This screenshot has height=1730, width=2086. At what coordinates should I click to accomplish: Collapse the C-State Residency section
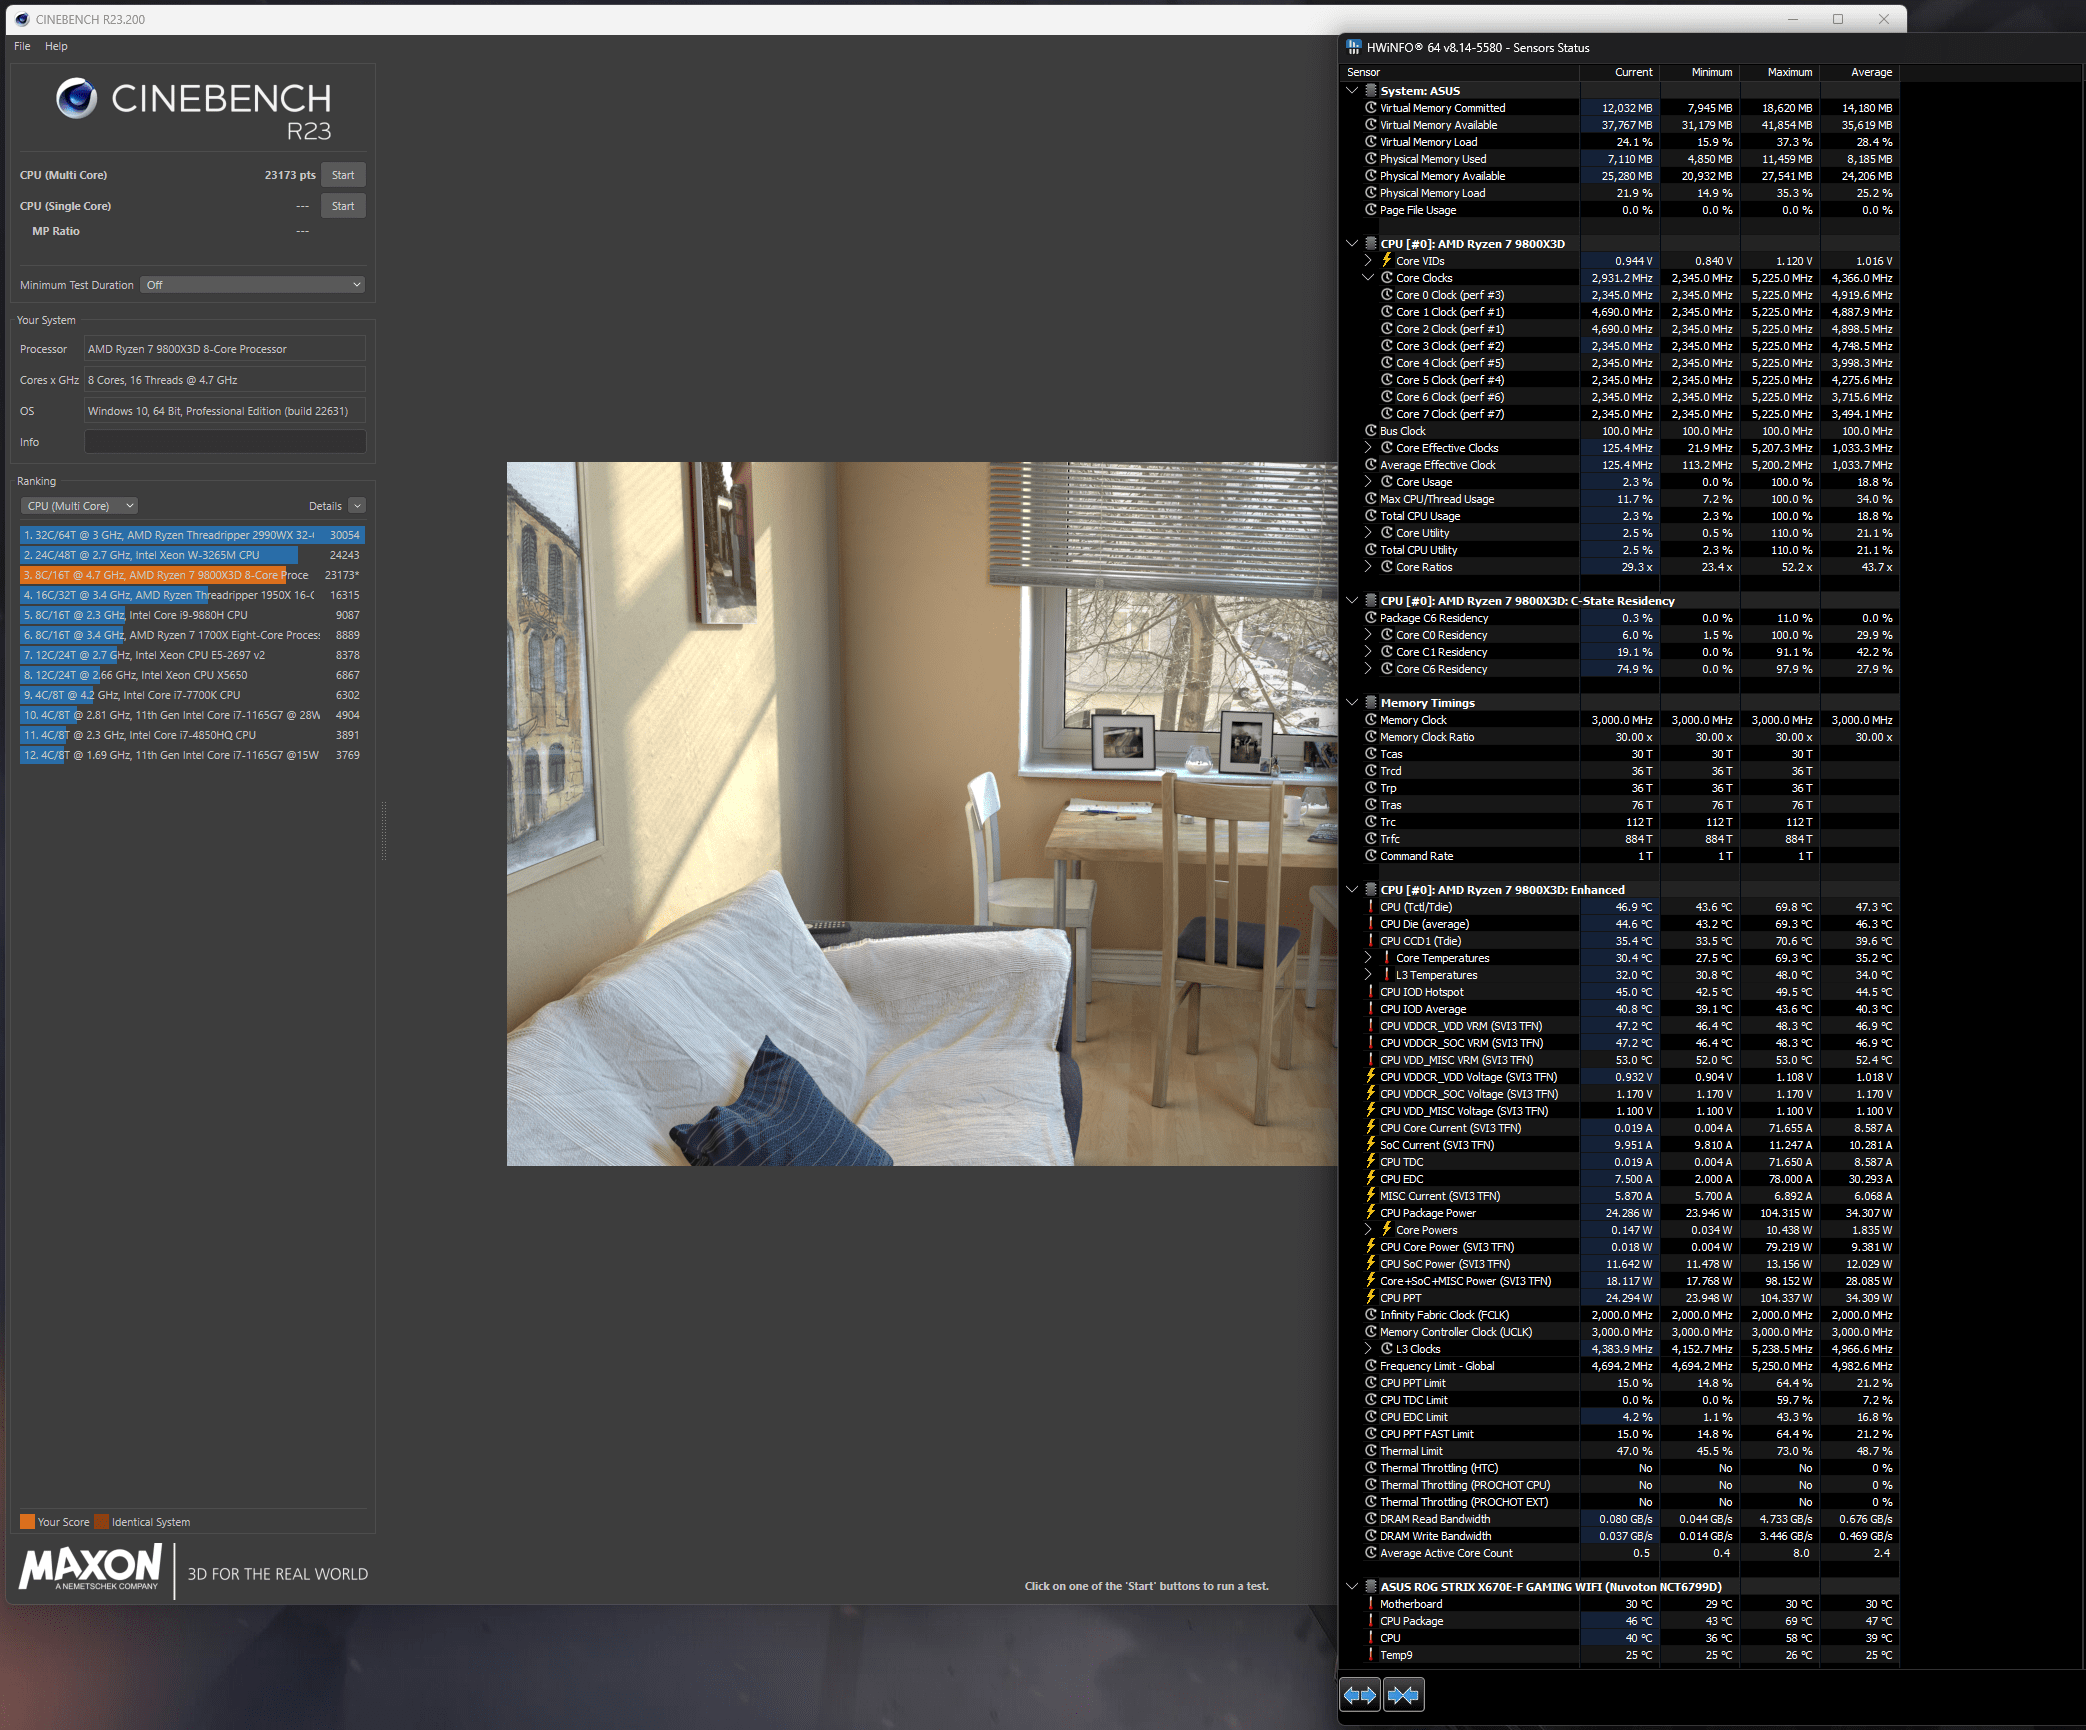coord(1352,600)
